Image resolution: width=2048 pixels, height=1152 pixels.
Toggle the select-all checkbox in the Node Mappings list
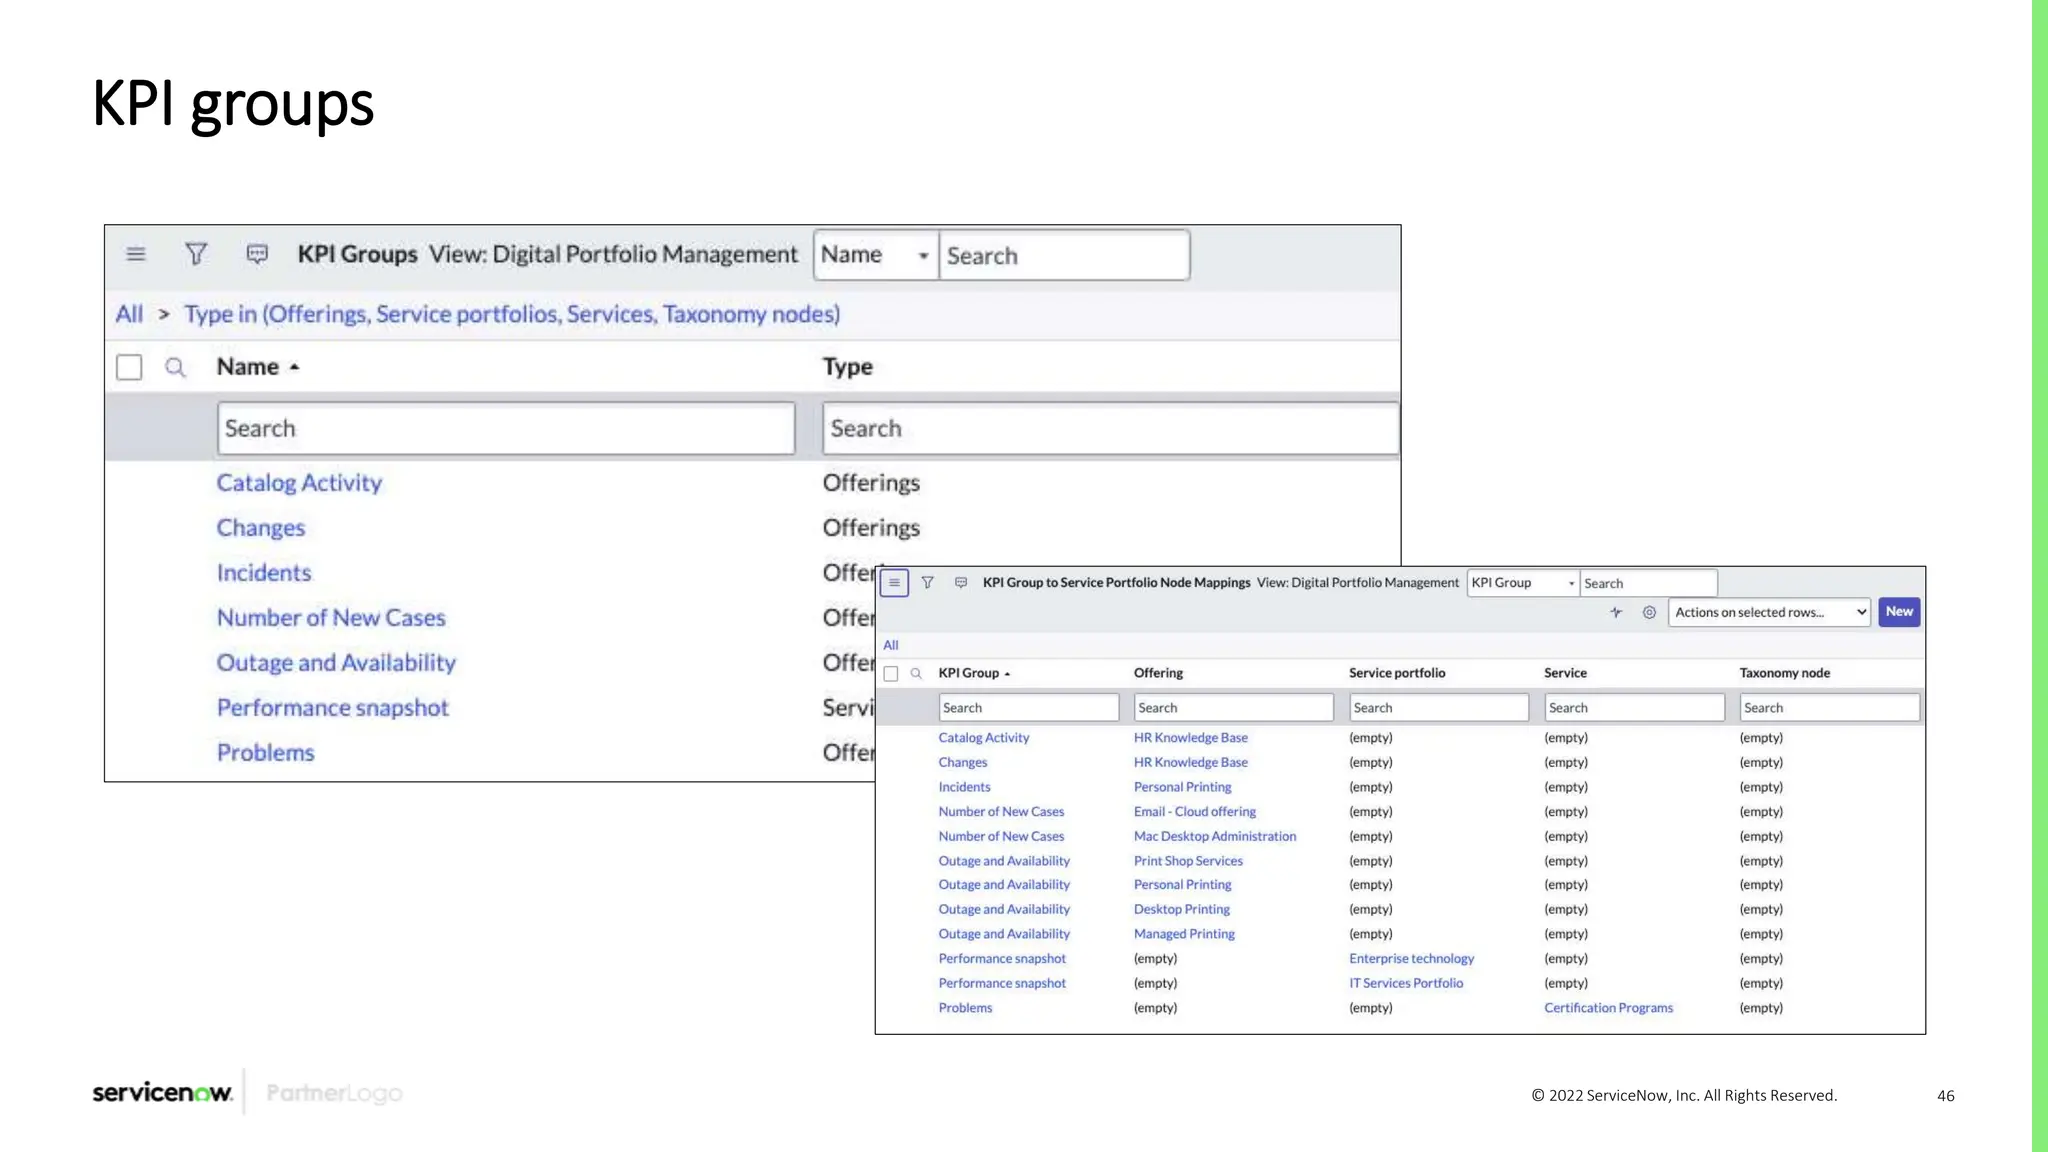tap(891, 674)
